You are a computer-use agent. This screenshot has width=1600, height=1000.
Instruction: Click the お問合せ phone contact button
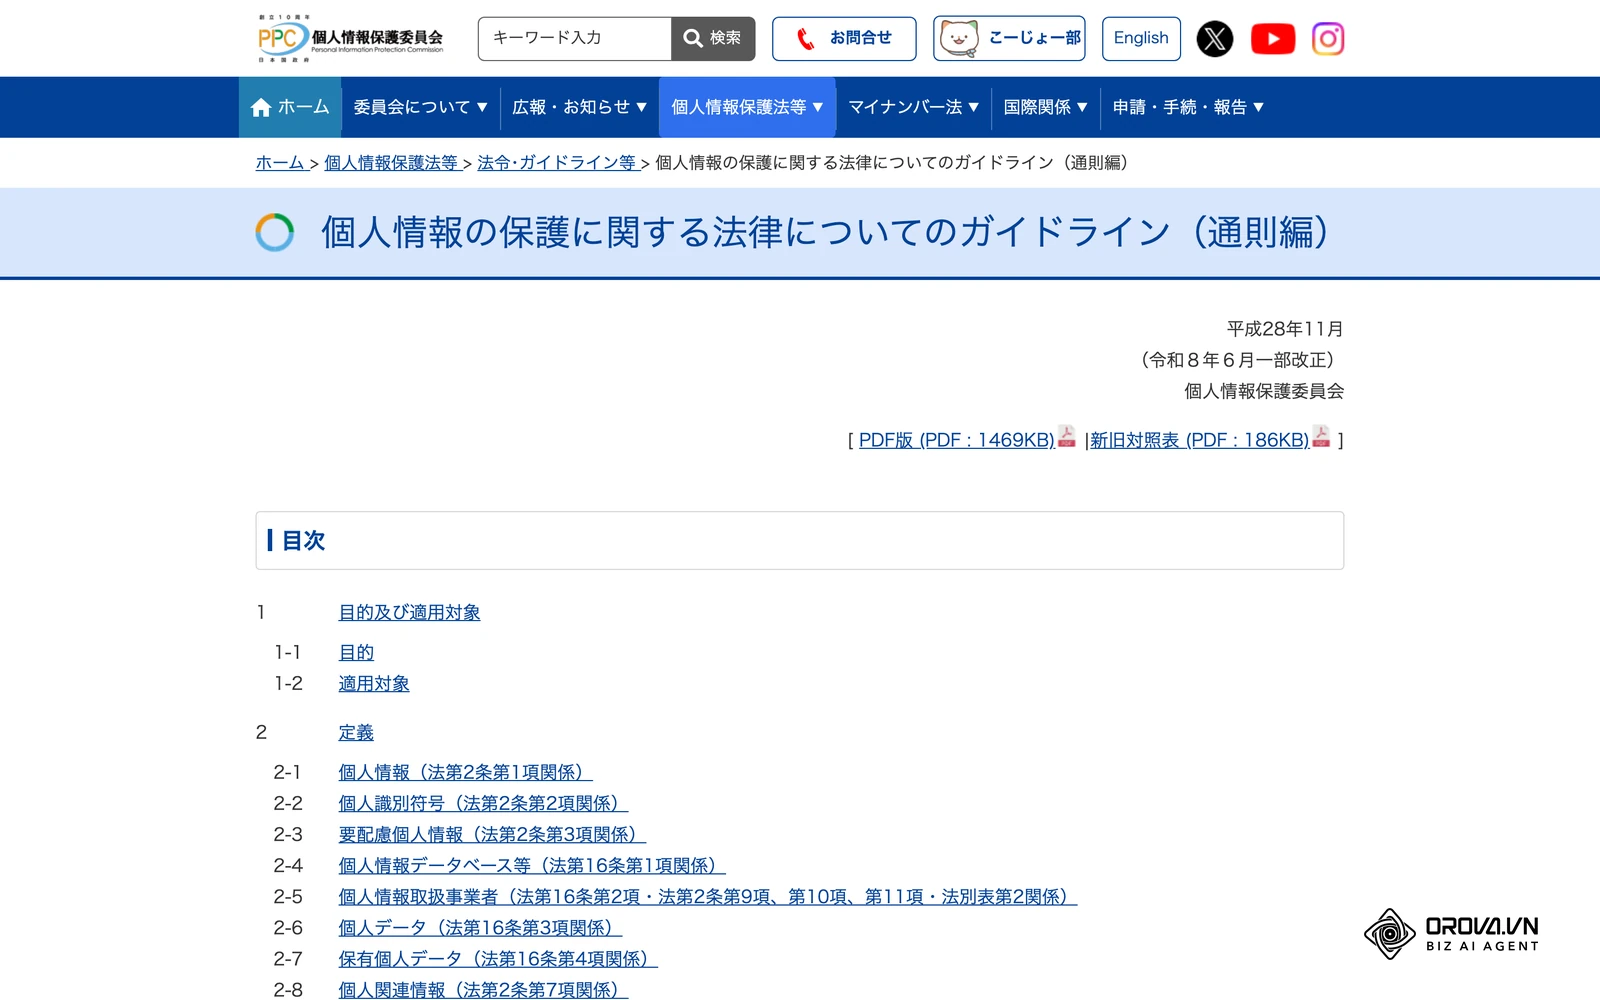[844, 38]
